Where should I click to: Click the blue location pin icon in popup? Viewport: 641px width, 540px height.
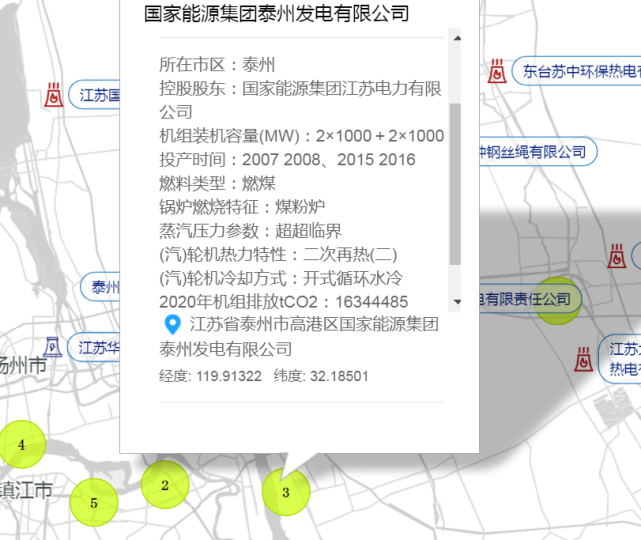point(173,325)
